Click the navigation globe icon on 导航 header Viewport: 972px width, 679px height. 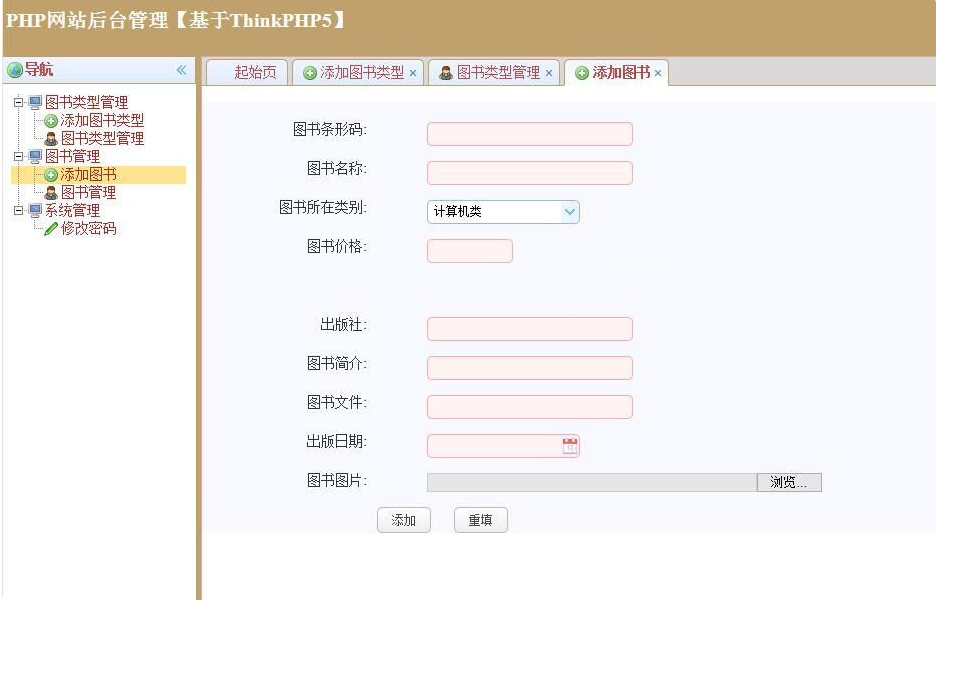[x=13, y=70]
